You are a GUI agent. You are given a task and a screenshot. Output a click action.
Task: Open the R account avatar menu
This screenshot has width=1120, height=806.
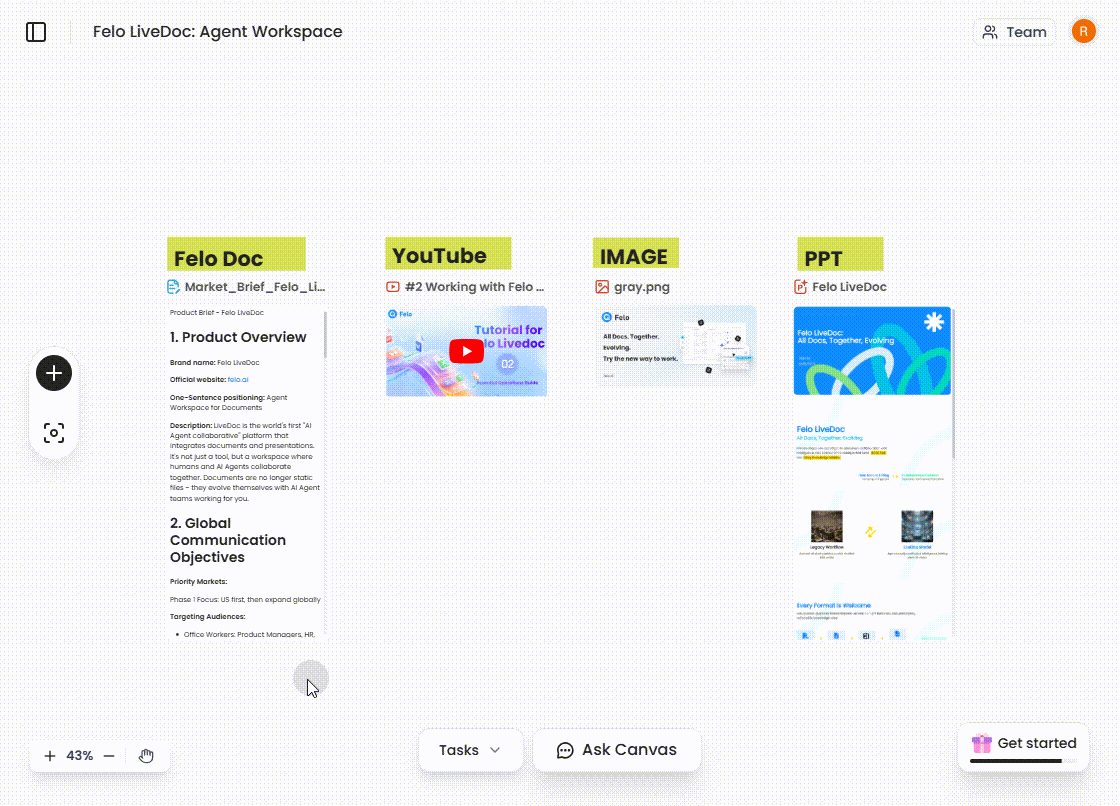pyautogui.click(x=1083, y=31)
